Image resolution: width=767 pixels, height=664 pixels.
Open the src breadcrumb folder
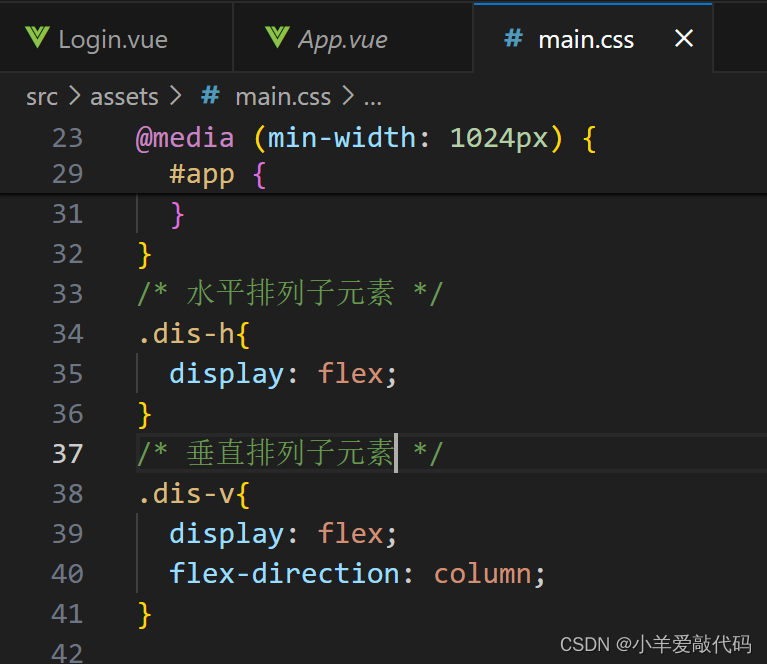pos(42,96)
